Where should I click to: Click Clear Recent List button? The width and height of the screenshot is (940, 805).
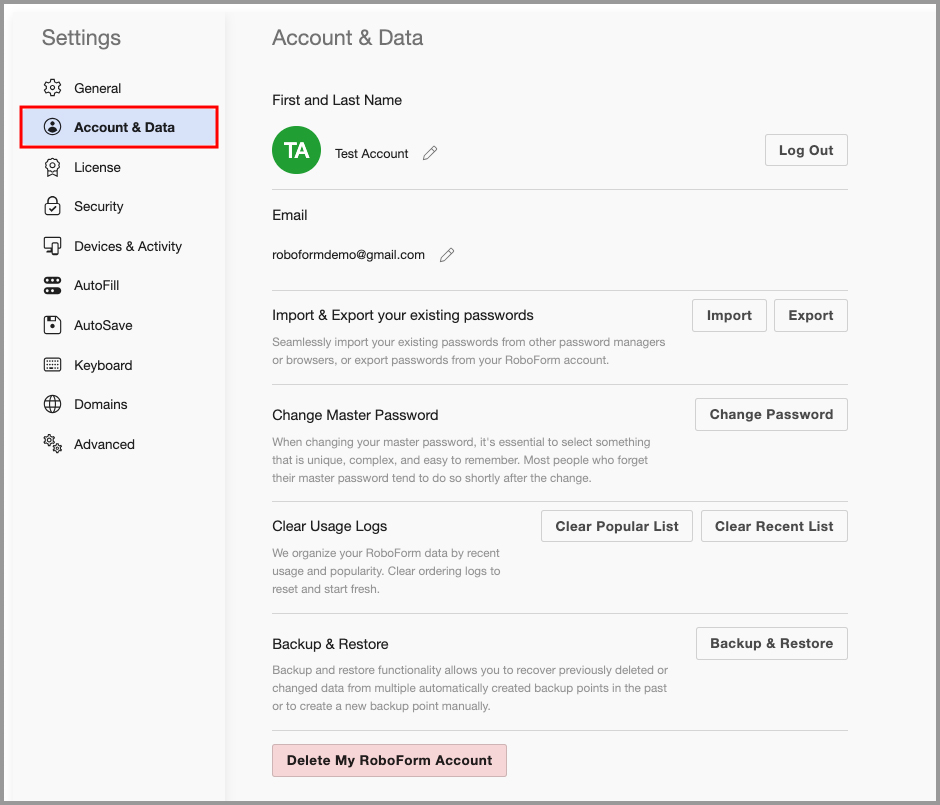pos(774,526)
